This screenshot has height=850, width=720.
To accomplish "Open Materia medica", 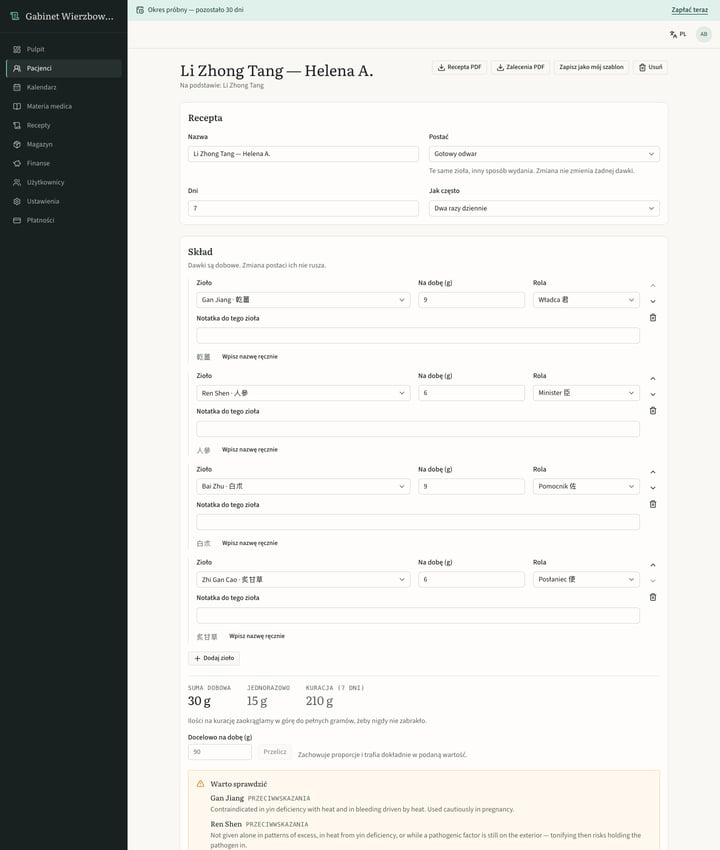I will click(x=63, y=106).
